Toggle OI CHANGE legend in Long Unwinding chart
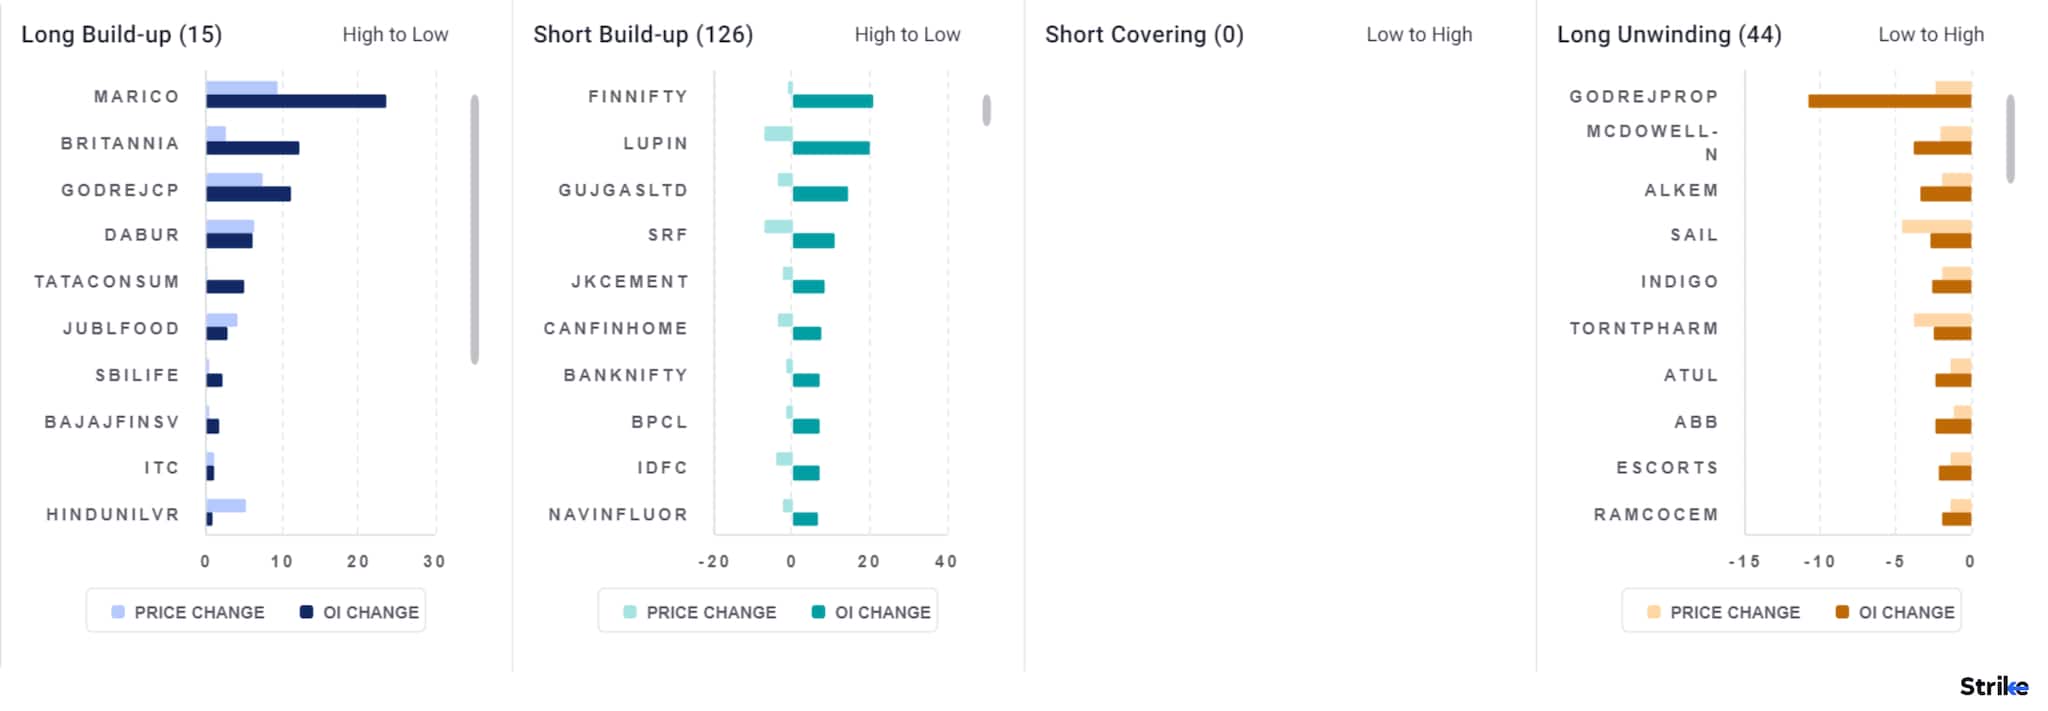Image resolution: width=2048 pixels, height=711 pixels. pyautogui.click(x=1896, y=612)
